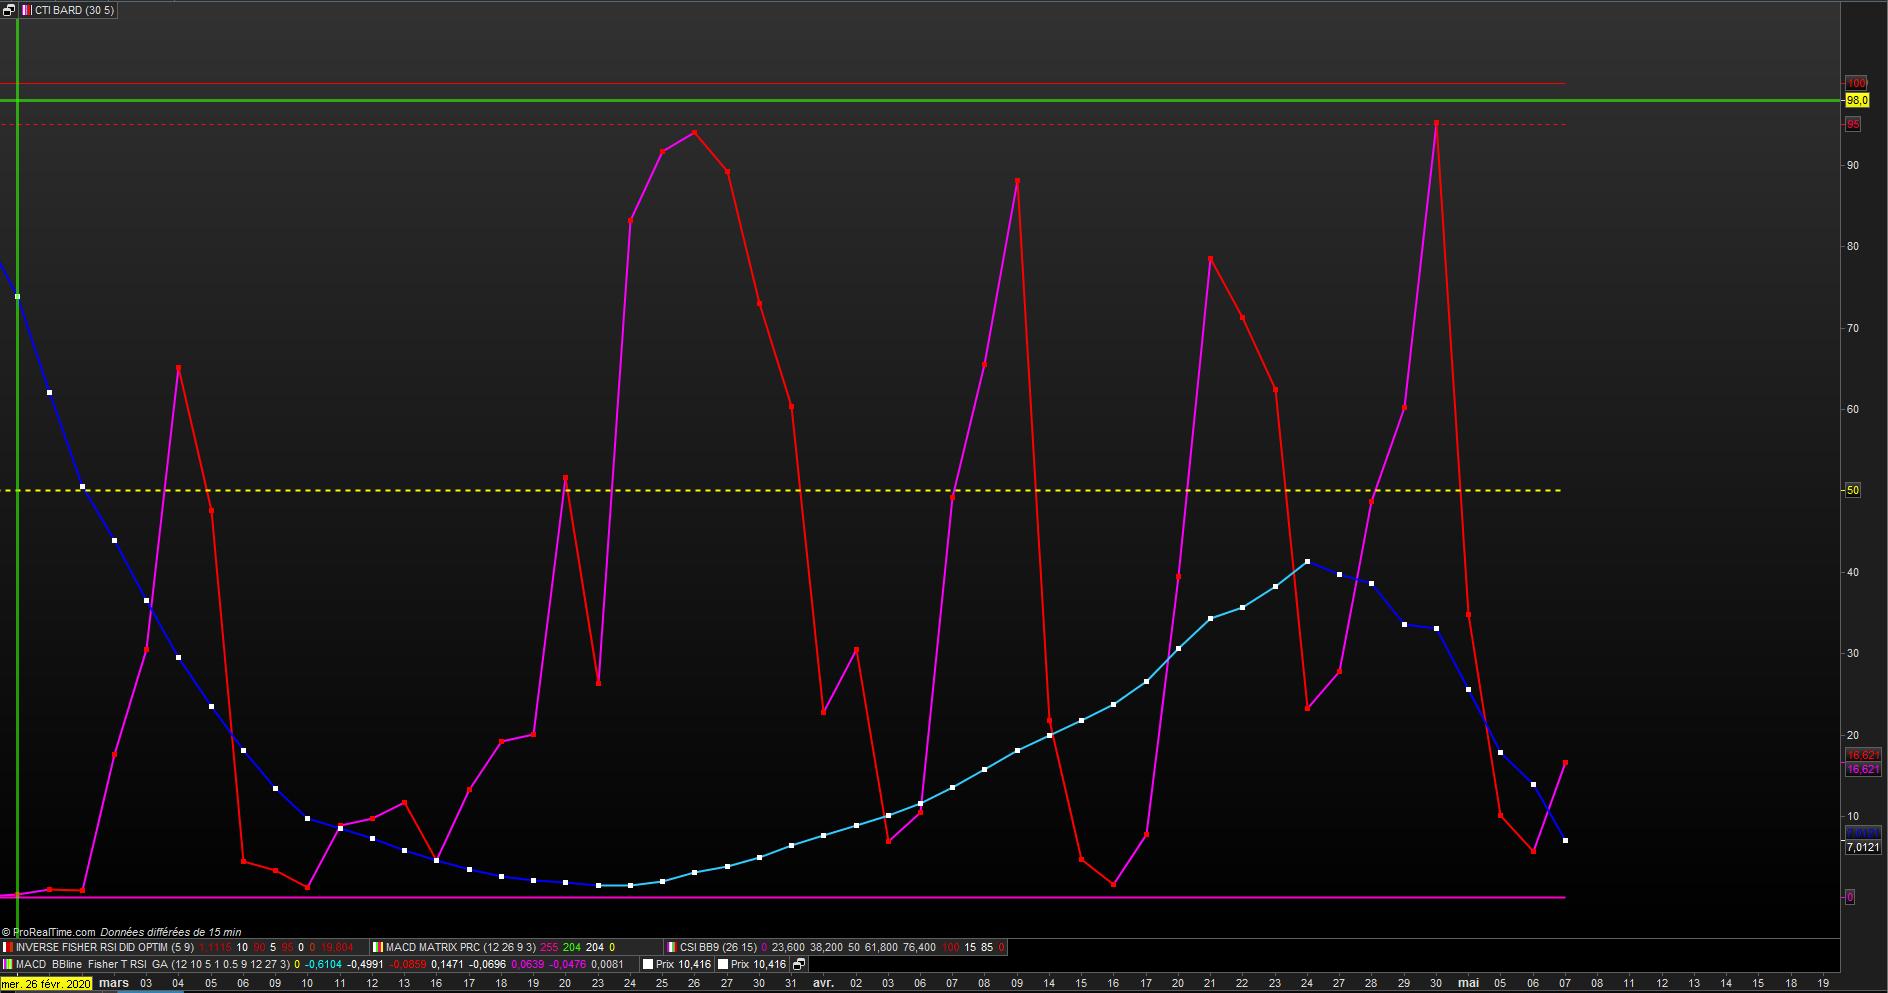Click the red 16,621 value label
Screen dimensions: 1888x993
click(x=1863, y=755)
